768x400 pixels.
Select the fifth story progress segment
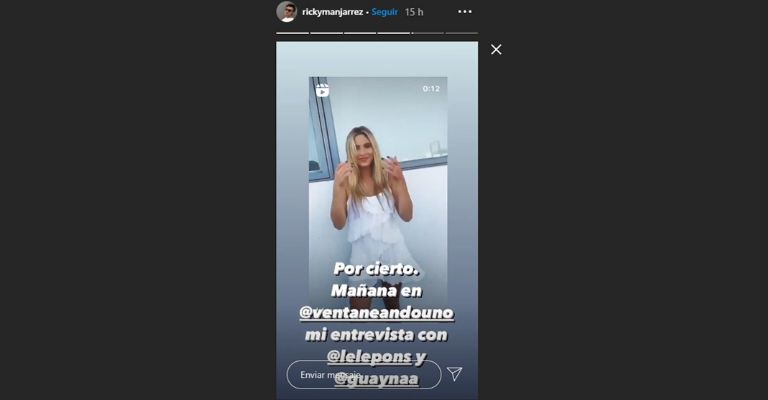tap(428, 33)
